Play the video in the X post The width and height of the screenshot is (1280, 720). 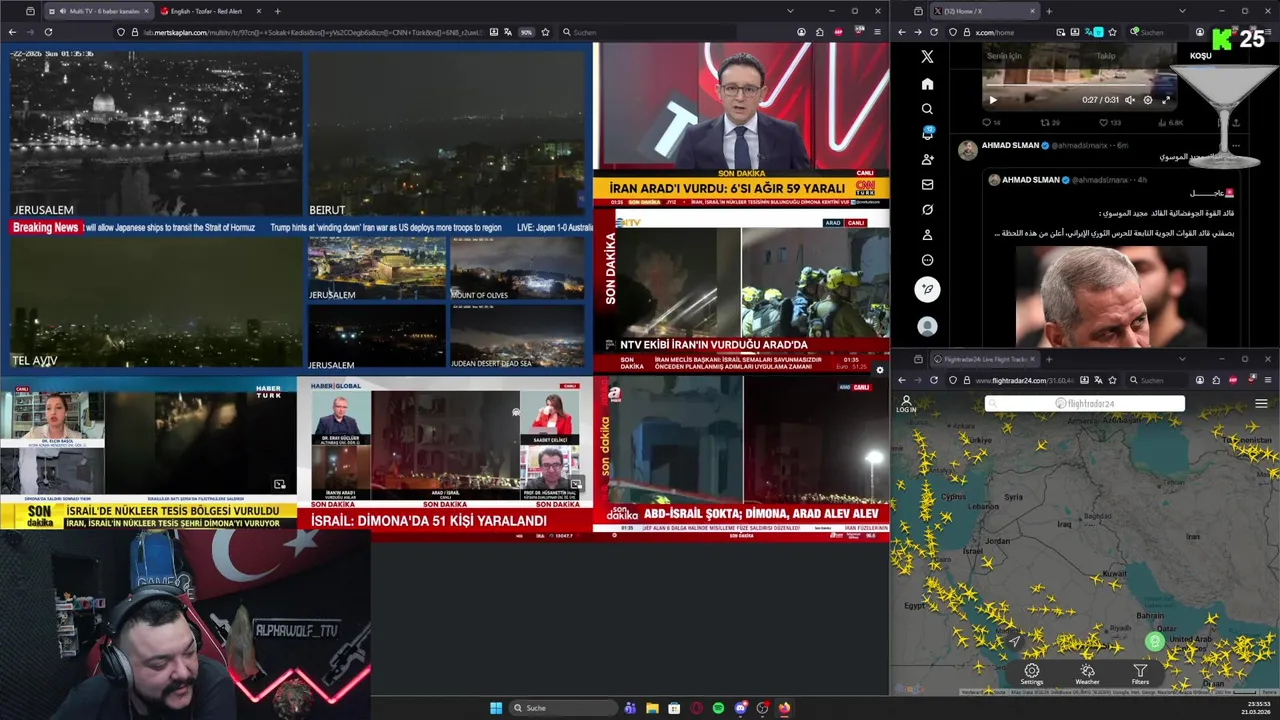993,100
